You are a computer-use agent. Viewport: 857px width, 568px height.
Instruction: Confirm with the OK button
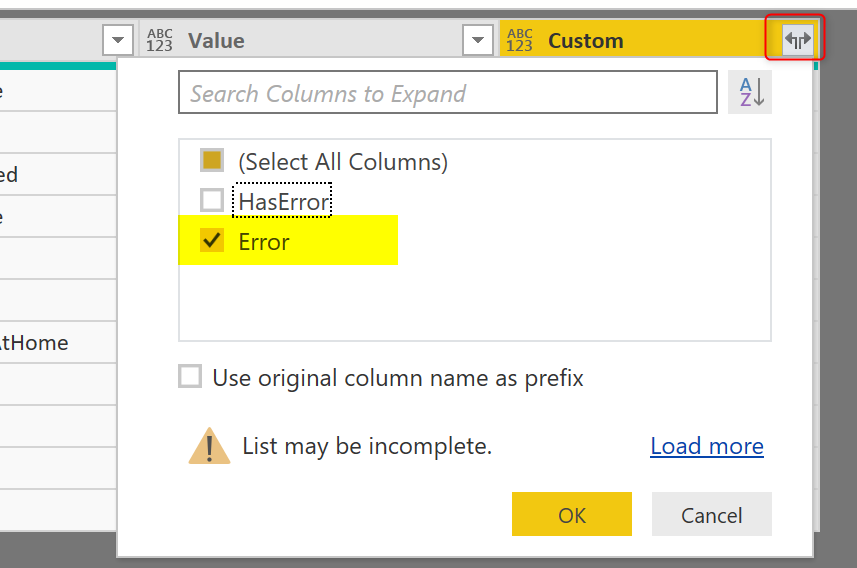(x=571, y=515)
